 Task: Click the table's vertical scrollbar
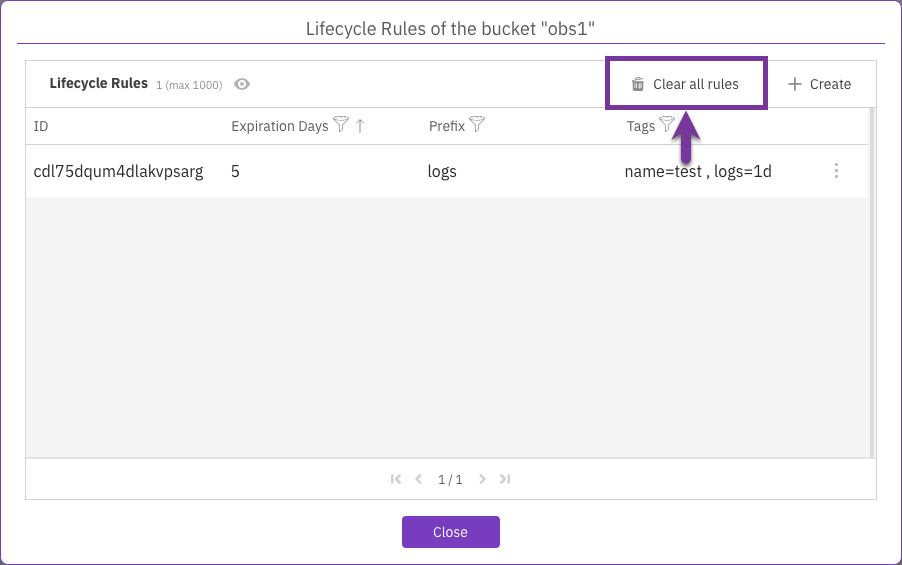tap(872, 280)
